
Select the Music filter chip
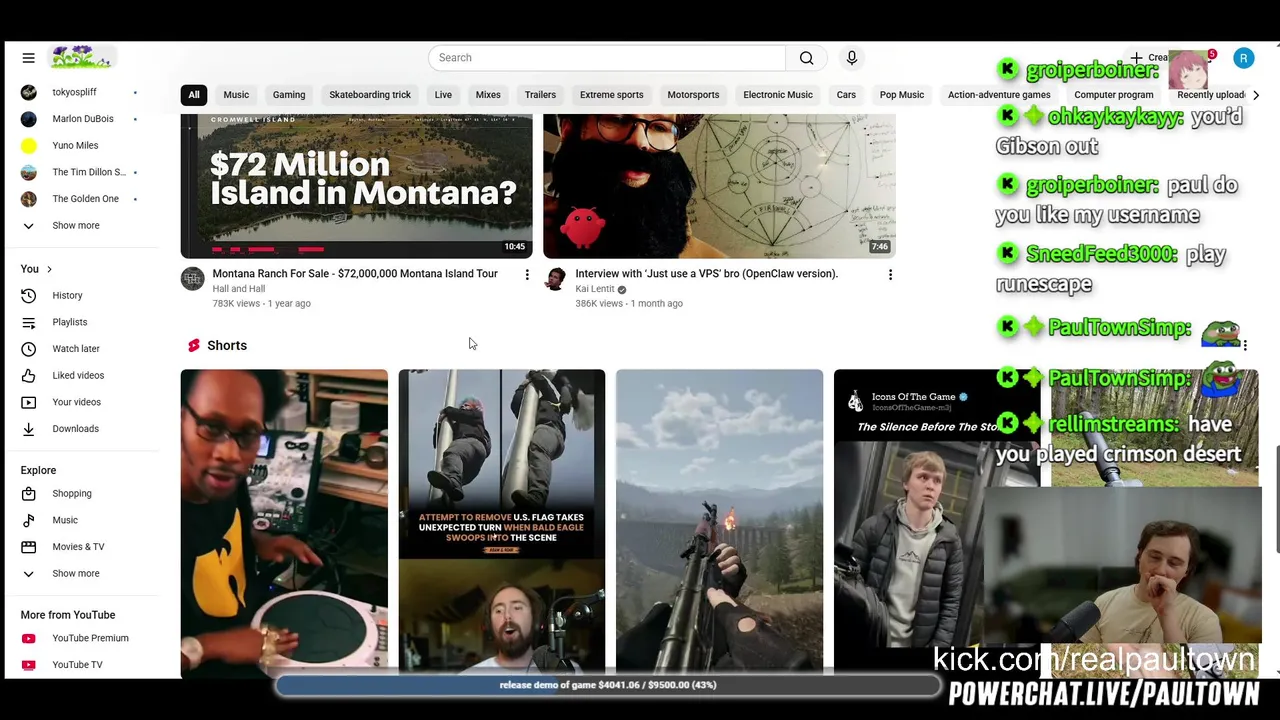pos(236,95)
